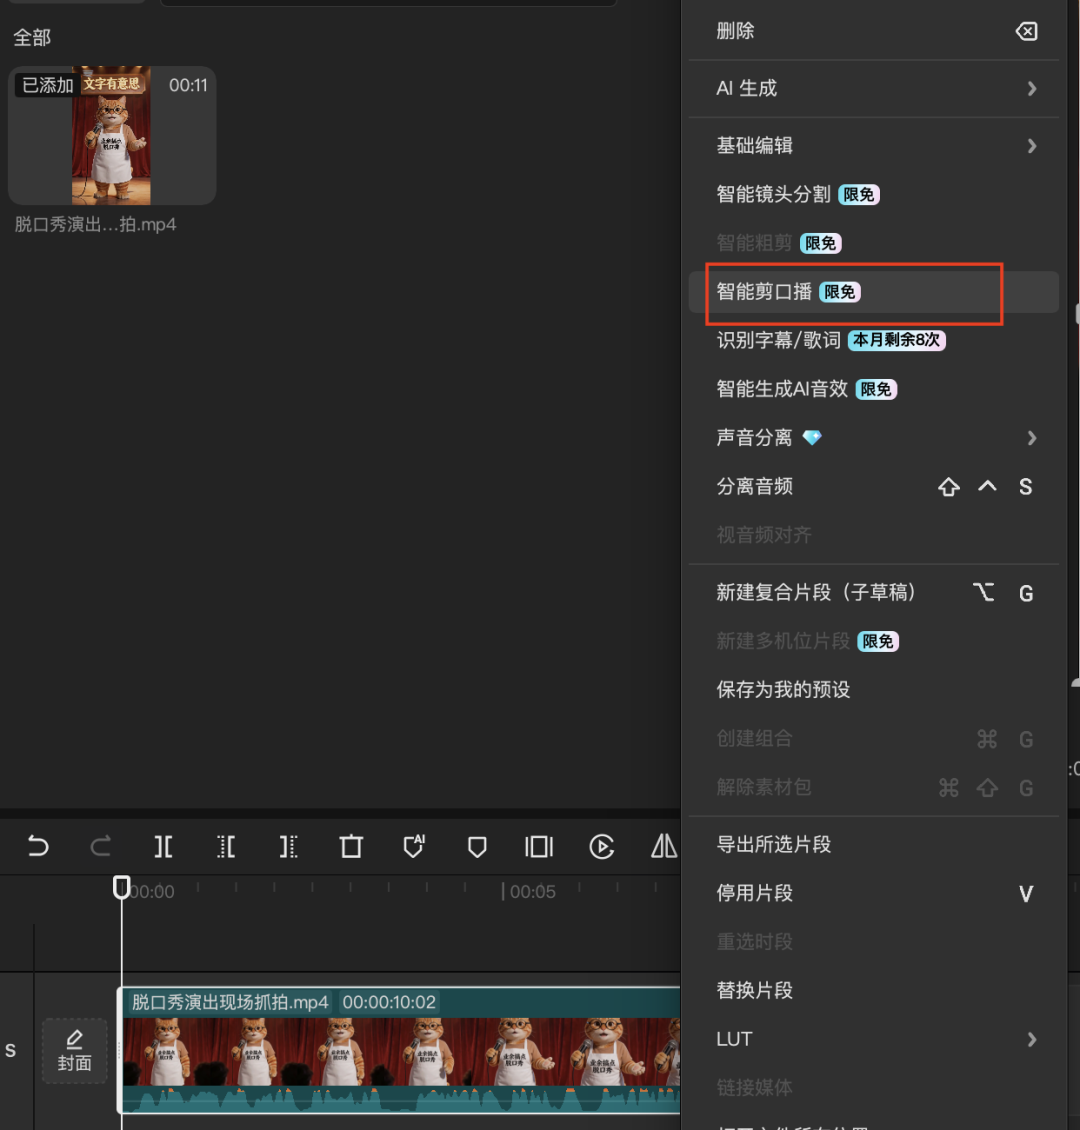Click the 00:11 duration on the thumbnail
1080x1130 pixels.
pos(188,85)
